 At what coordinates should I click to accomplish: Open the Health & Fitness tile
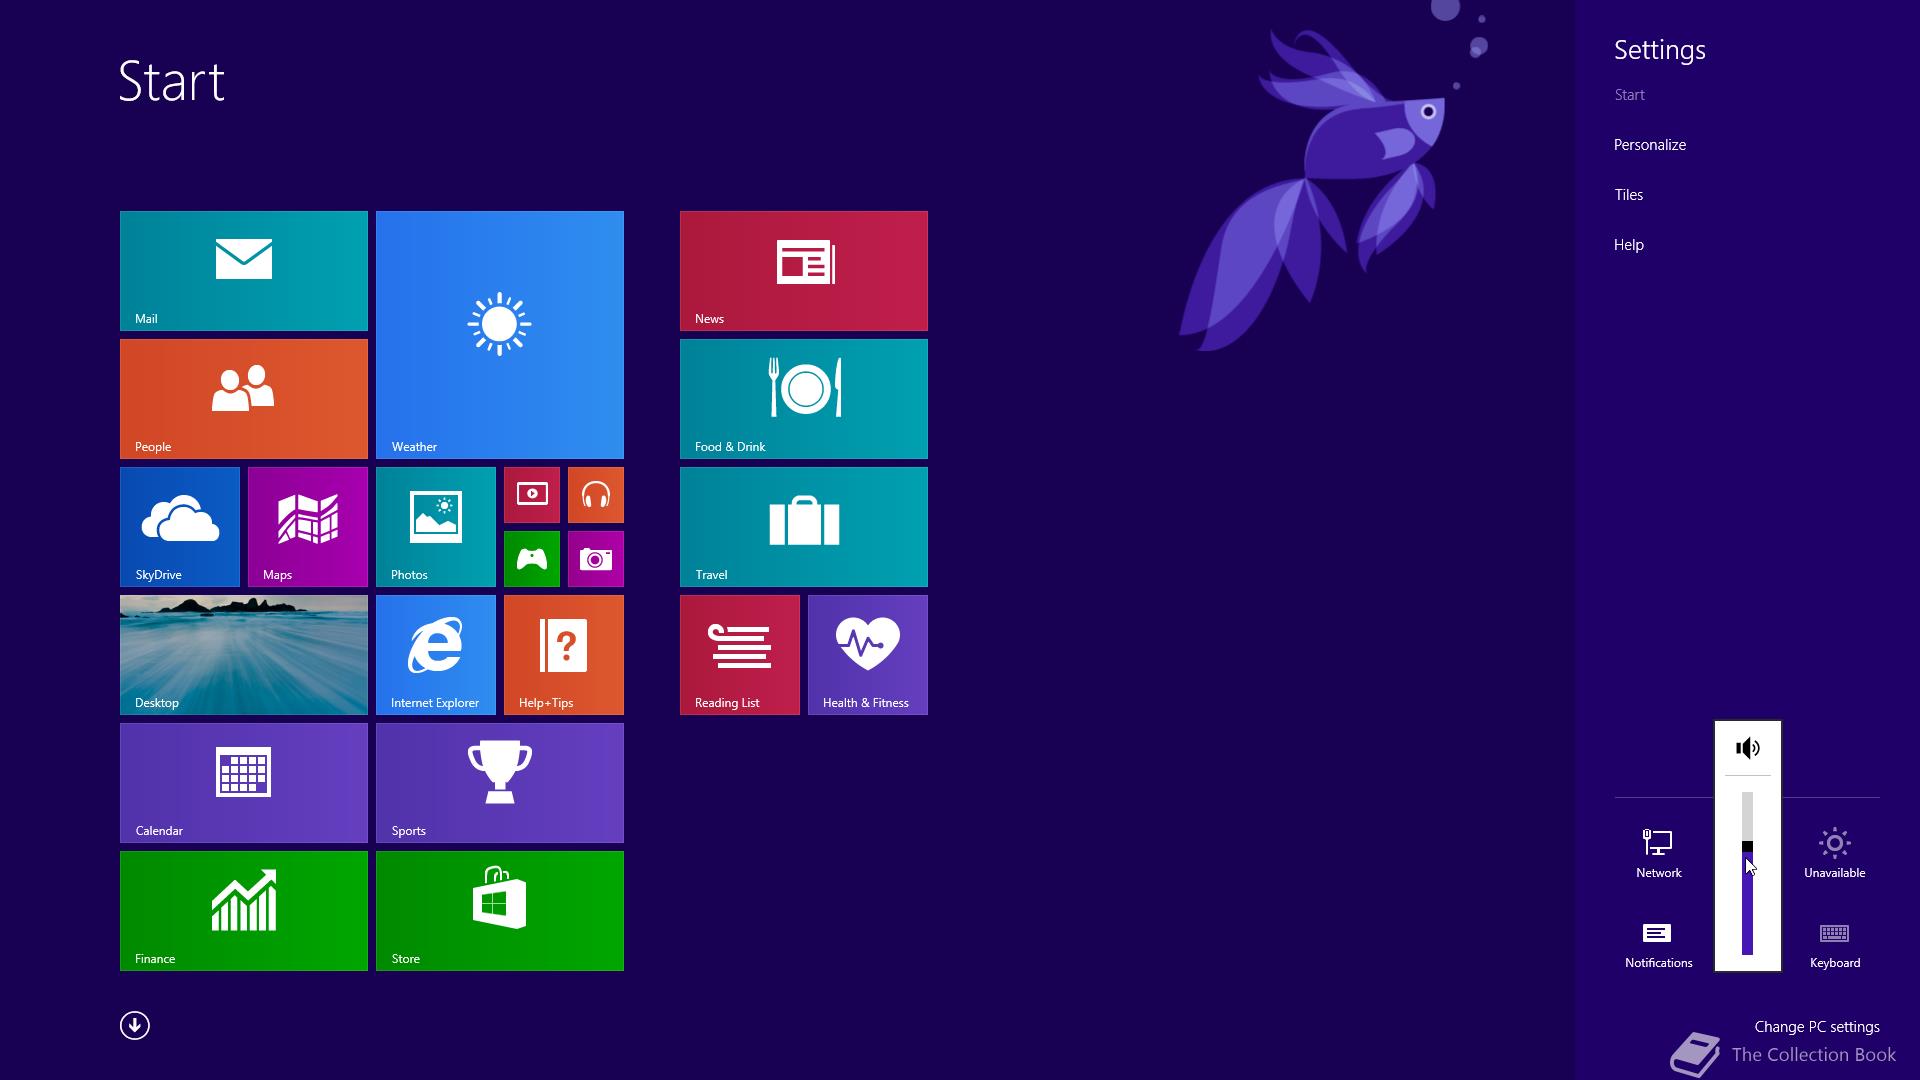click(x=868, y=655)
